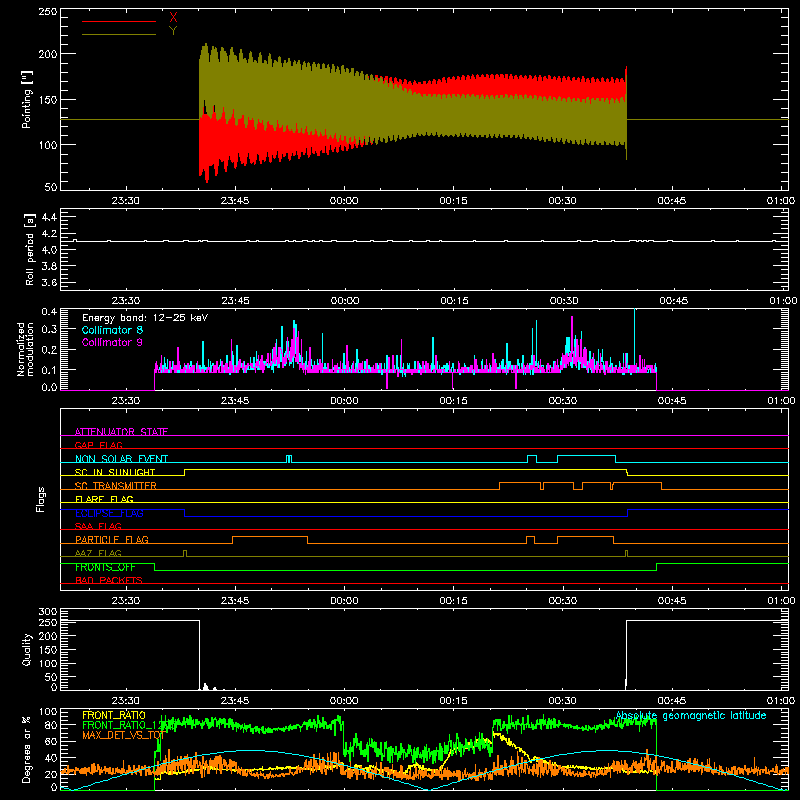The image size is (800, 800).
Task: Click the 80 tick on Degrees axis
Action: pyautogui.click(x=52, y=725)
